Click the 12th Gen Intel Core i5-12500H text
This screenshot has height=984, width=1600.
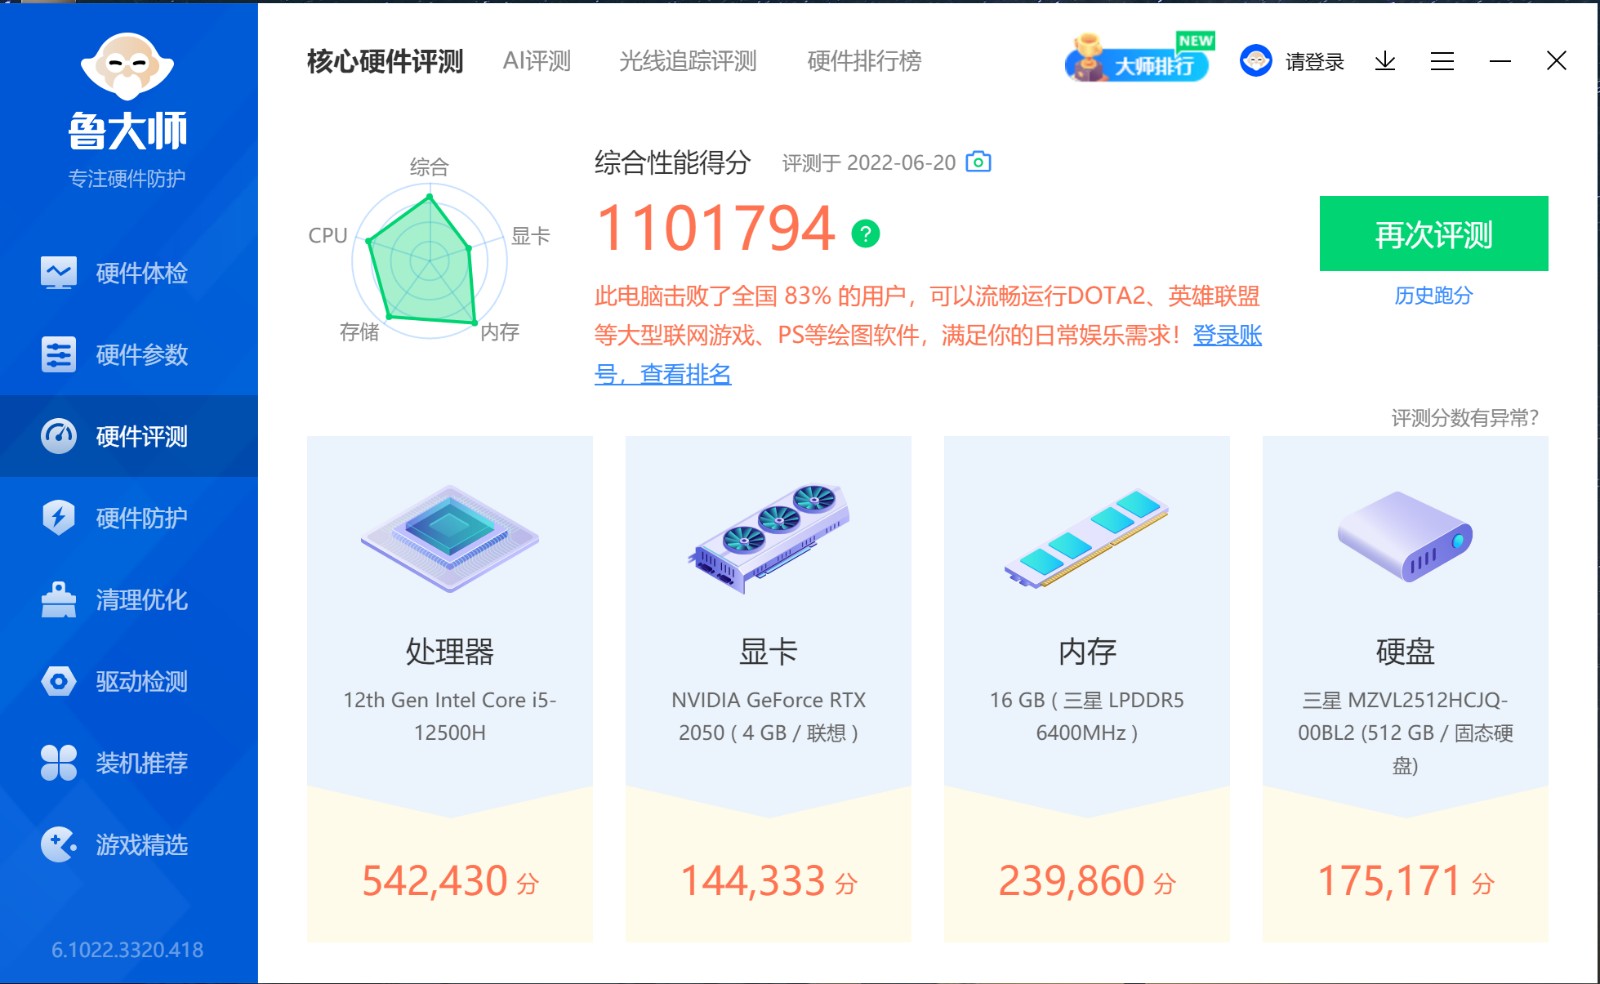coord(450,716)
